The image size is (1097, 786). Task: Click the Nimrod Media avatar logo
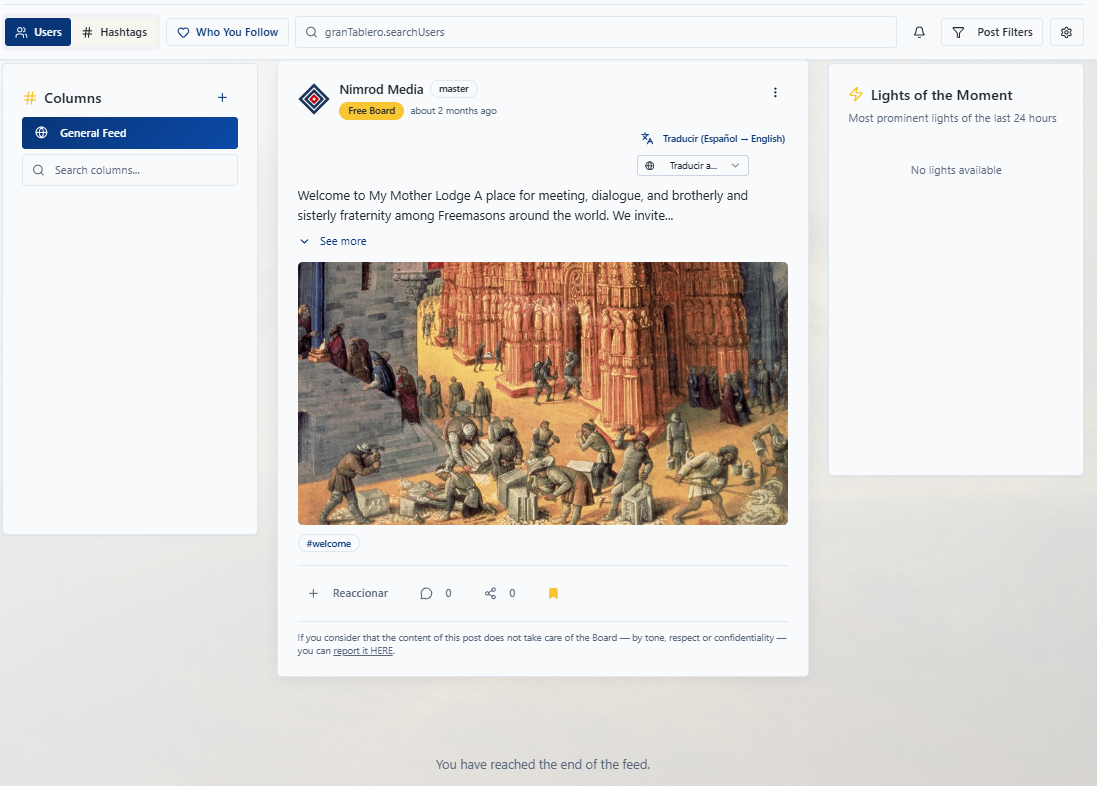click(x=314, y=99)
